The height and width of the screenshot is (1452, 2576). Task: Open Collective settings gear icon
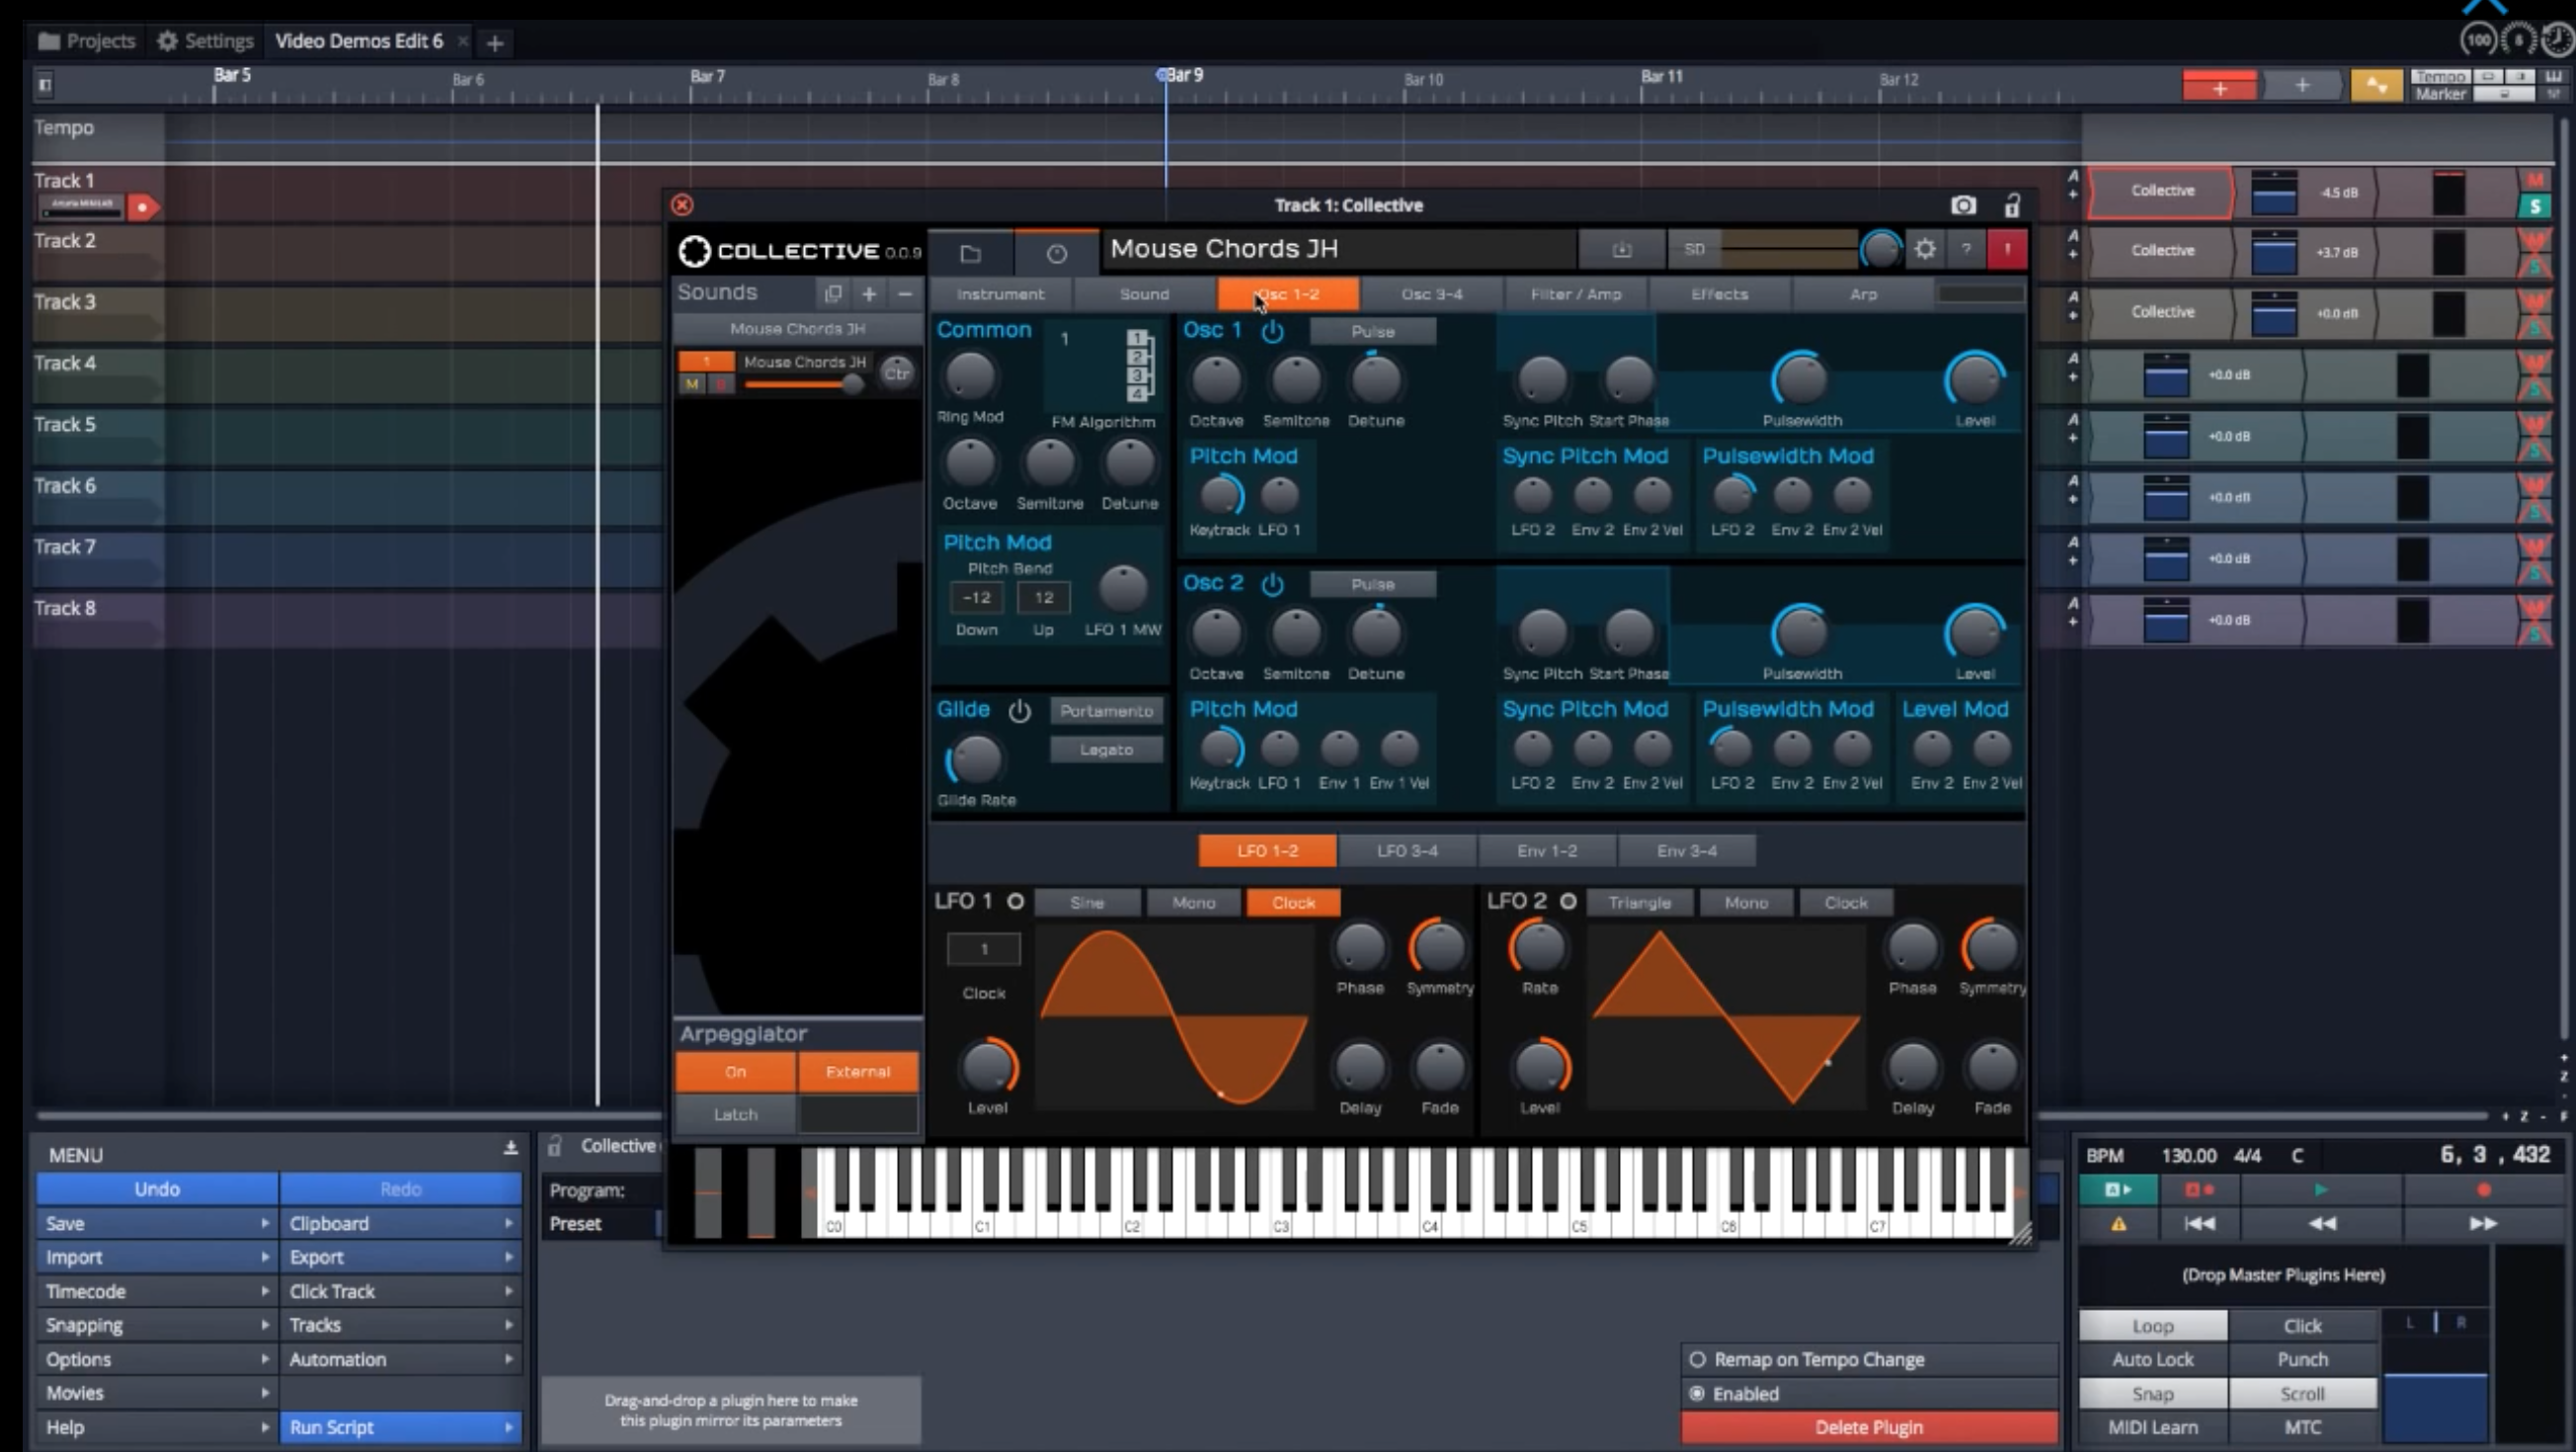pos(1925,249)
